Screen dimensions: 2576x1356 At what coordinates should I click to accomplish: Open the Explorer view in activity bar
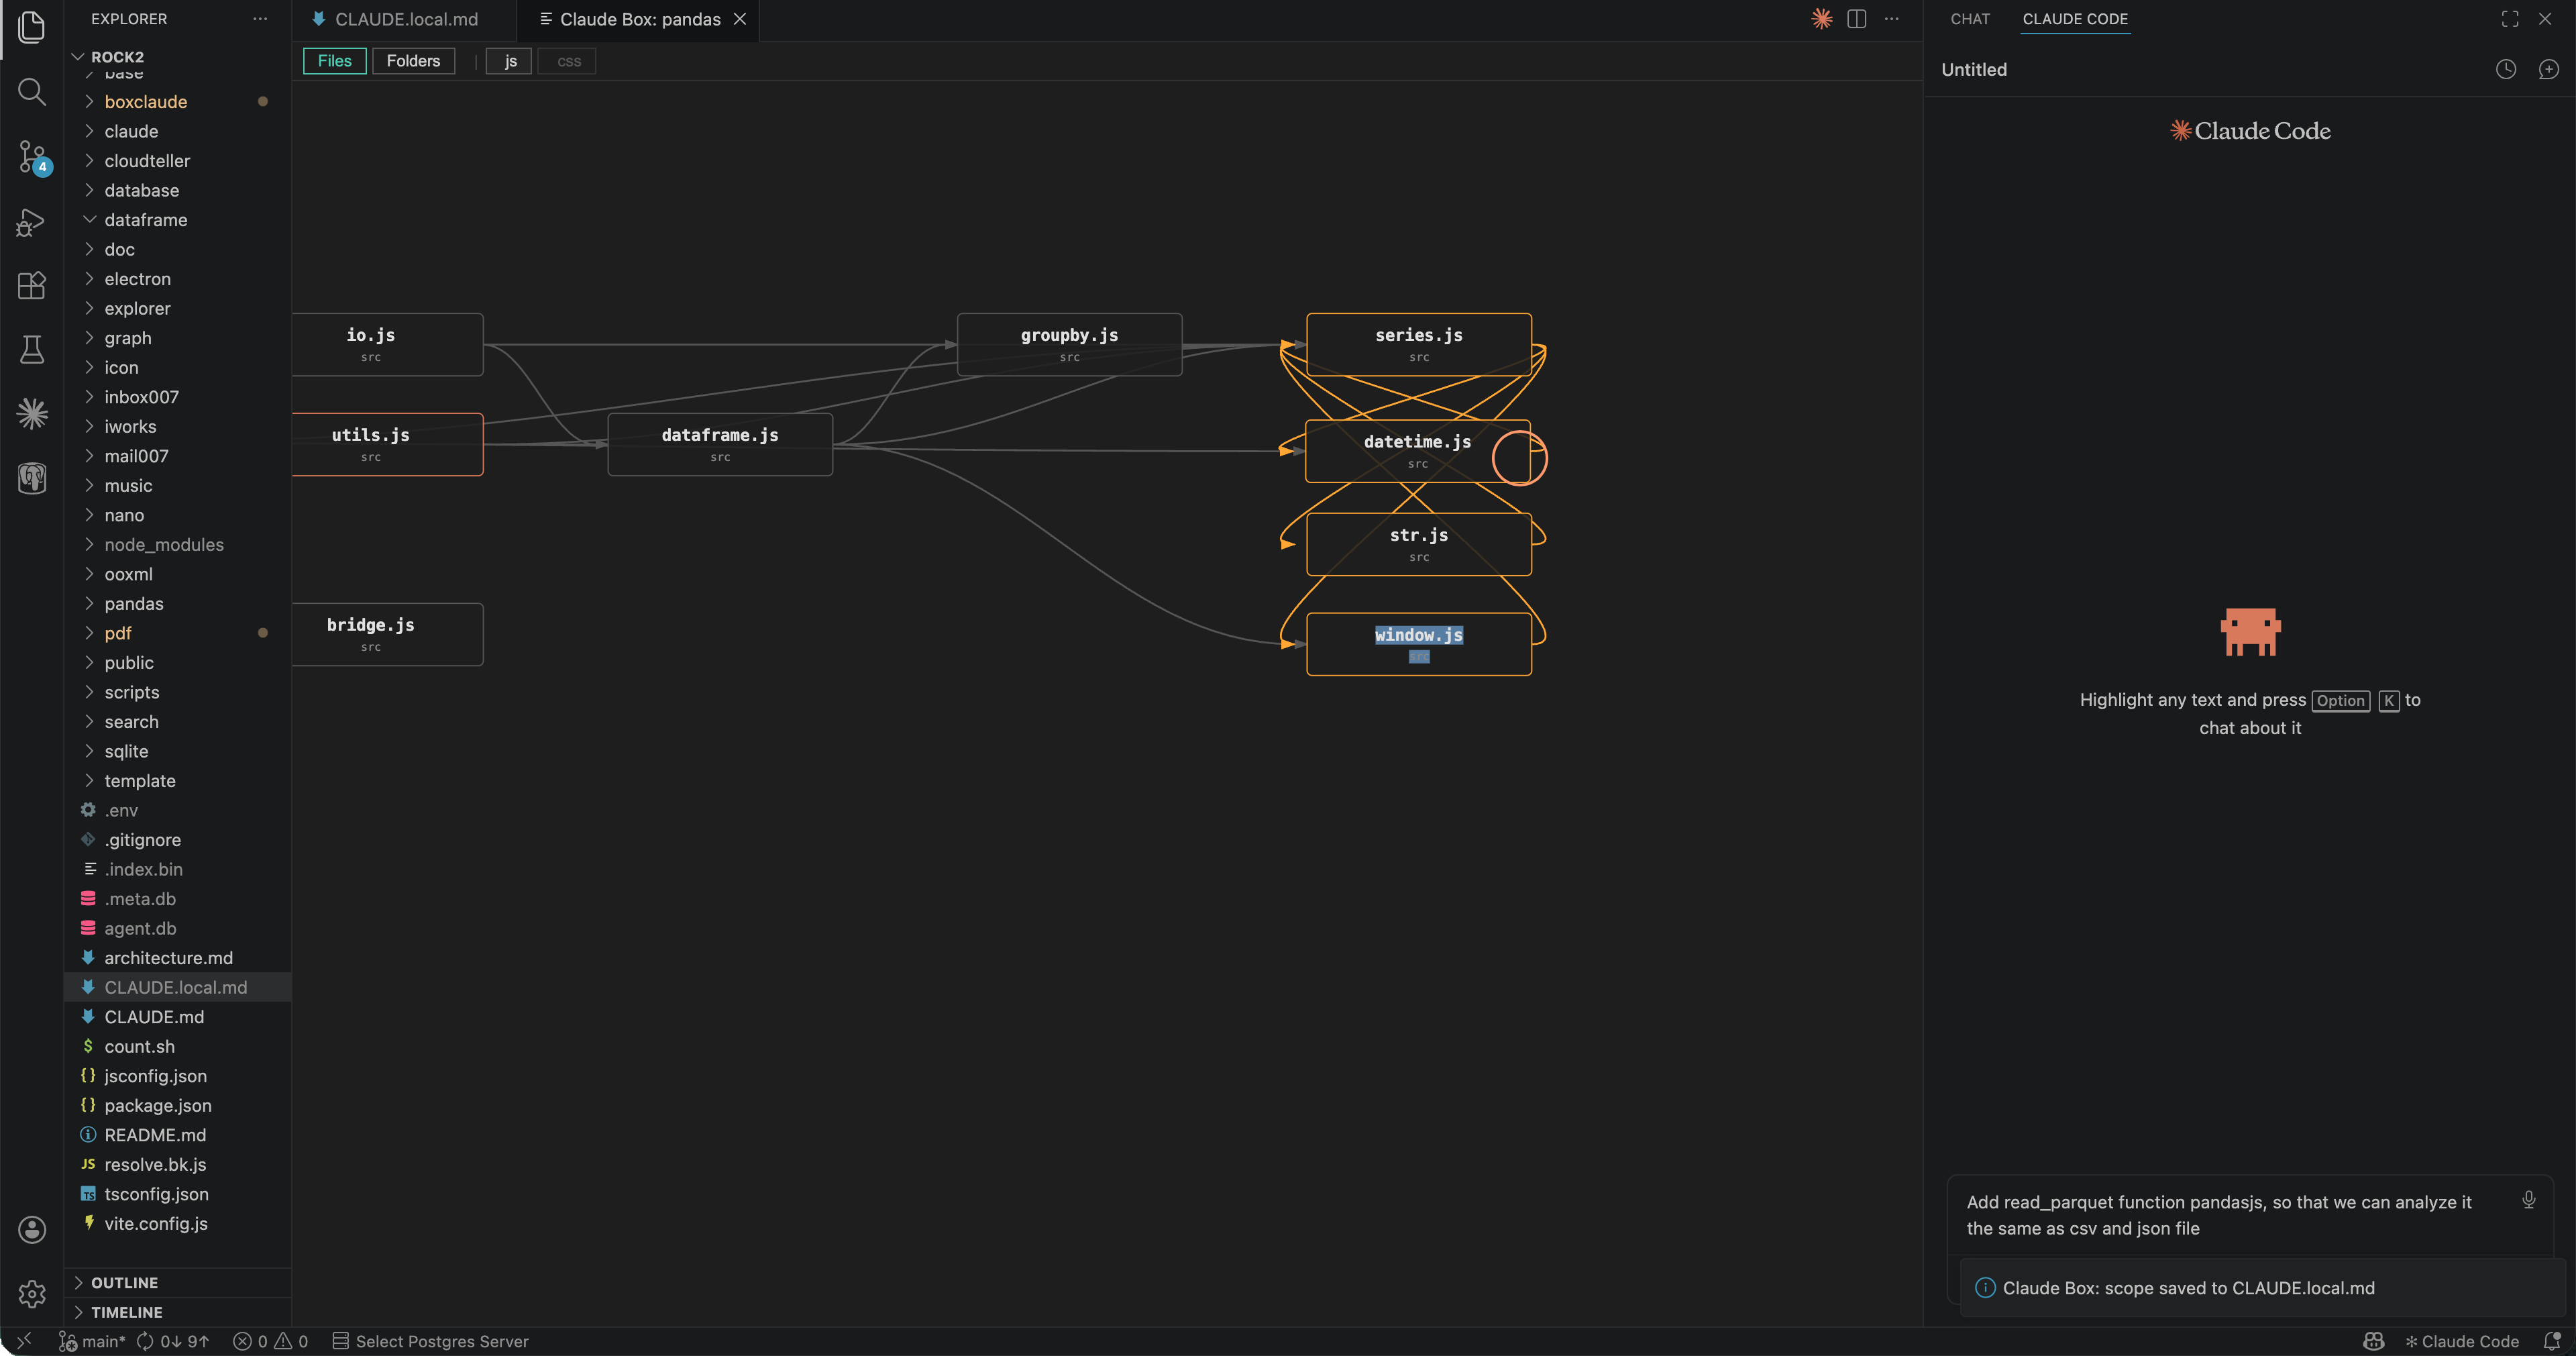32,28
